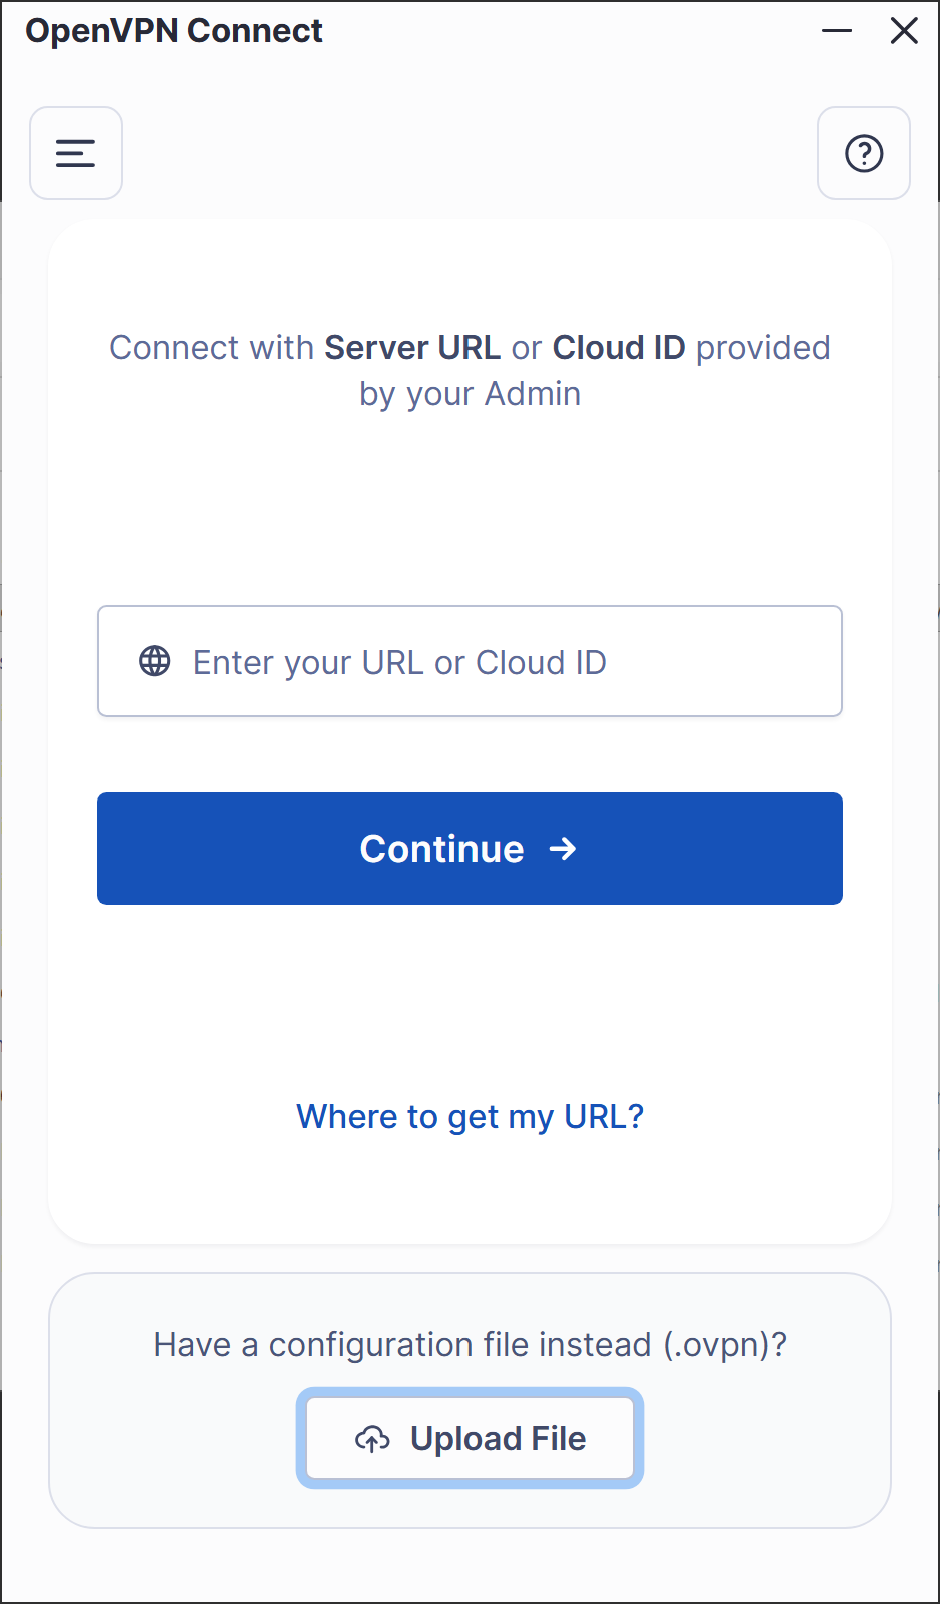Screen dimensions: 940x1604
Task: Click the Upload File label
Action: (498, 1439)
